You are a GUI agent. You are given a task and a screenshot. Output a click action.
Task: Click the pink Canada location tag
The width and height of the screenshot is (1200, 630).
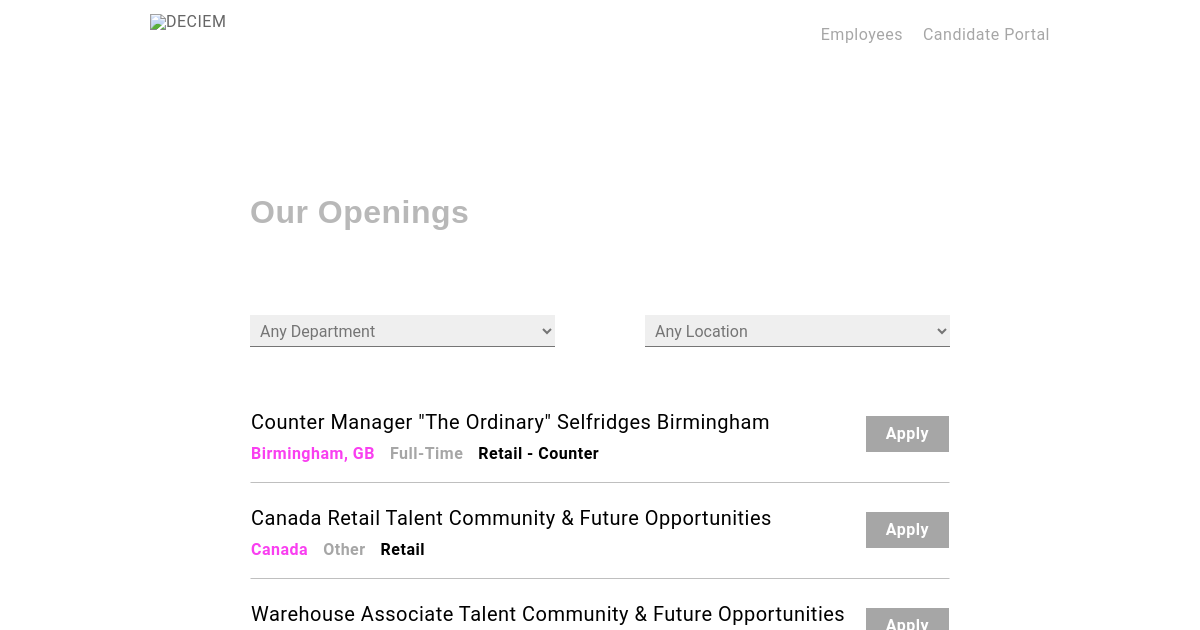[x=279, y=550]
